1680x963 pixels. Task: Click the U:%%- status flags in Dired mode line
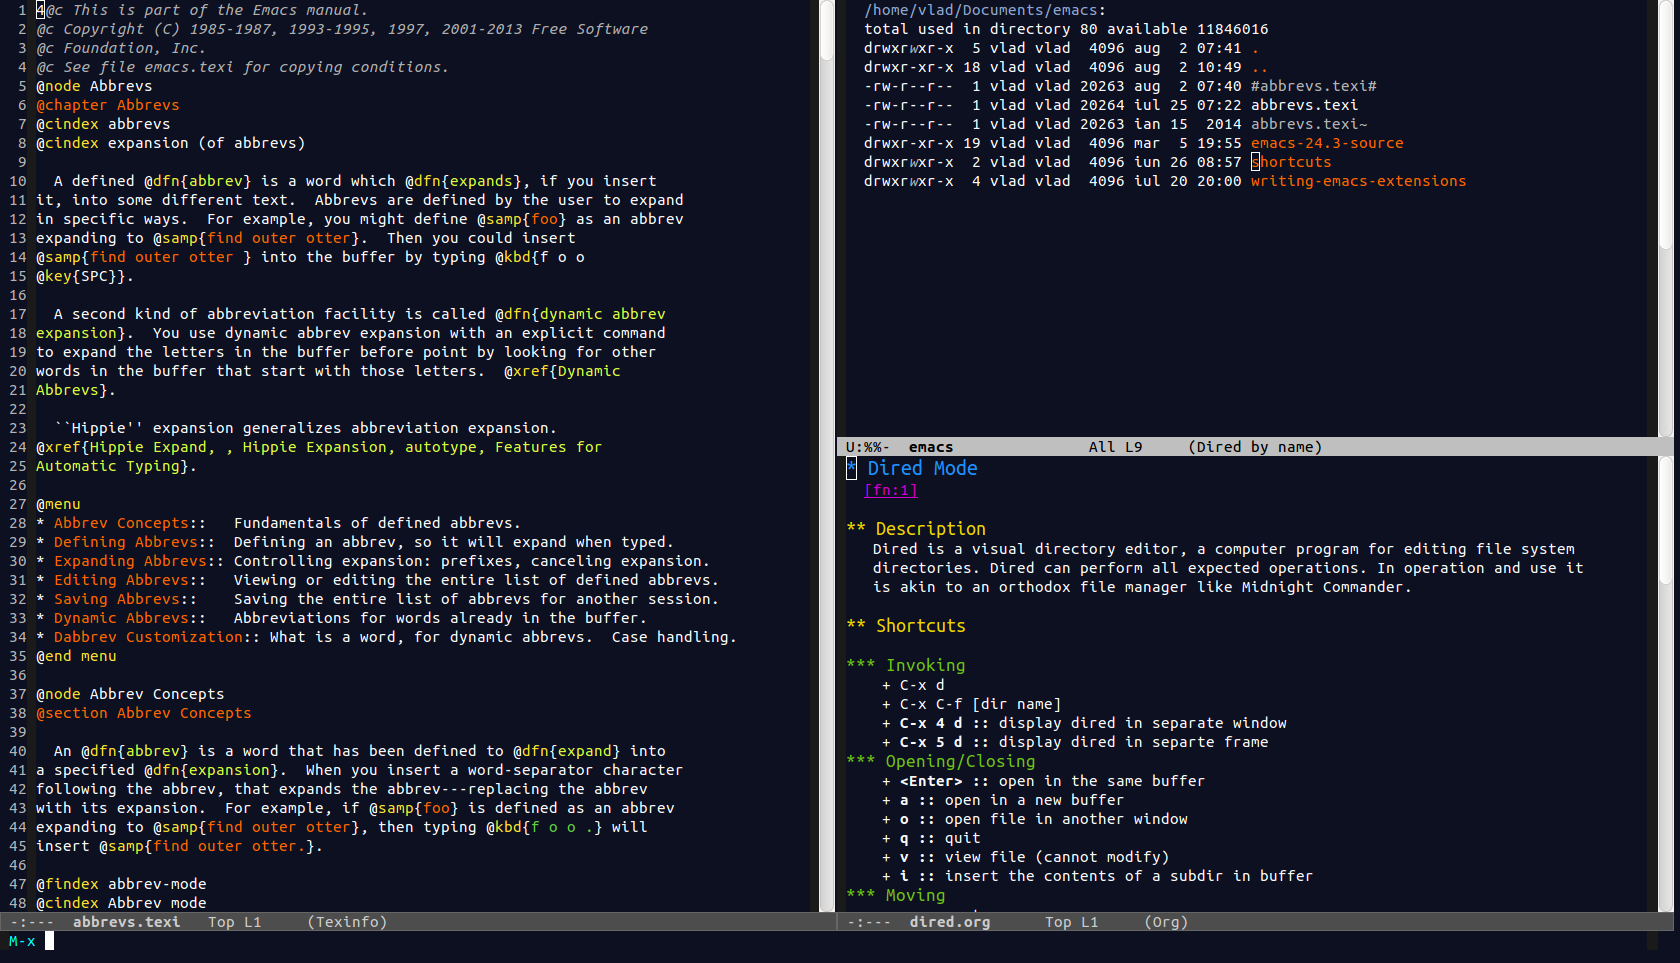point(867,447)
